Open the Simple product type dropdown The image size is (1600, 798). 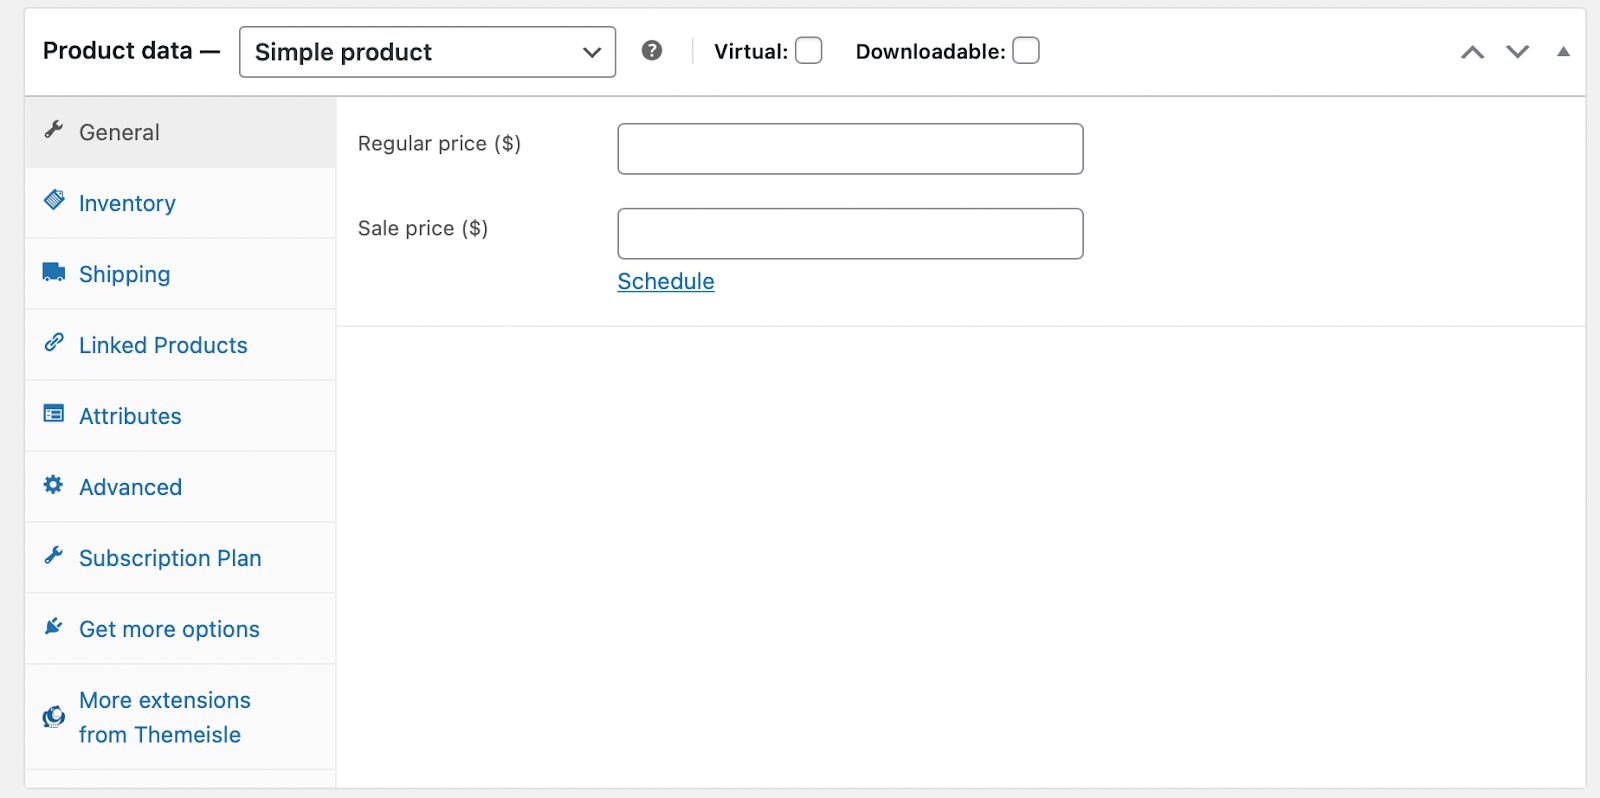point(427,51)
